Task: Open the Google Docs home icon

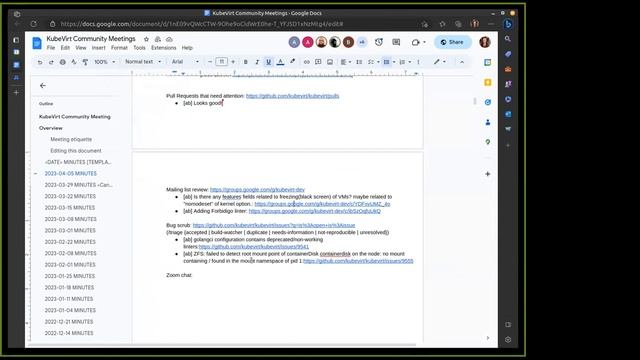Action: [x=37, y=42]
